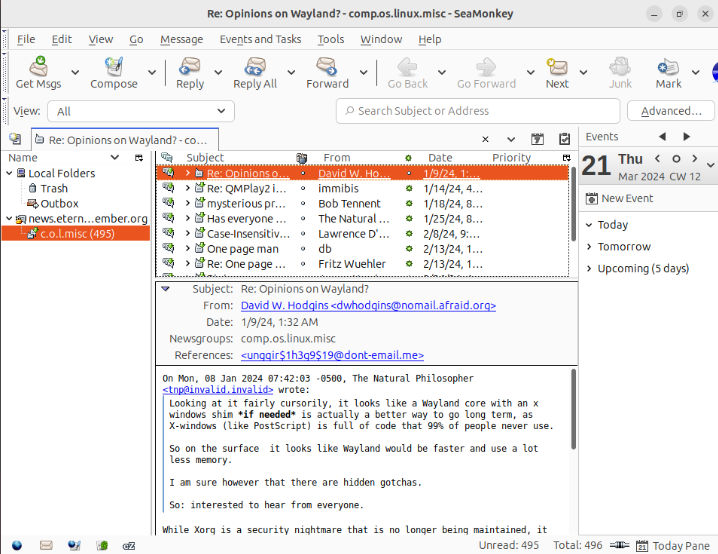718x554 pixels.
Task: Click the tnp@invalid.invalid link
Action: point(218,390)
